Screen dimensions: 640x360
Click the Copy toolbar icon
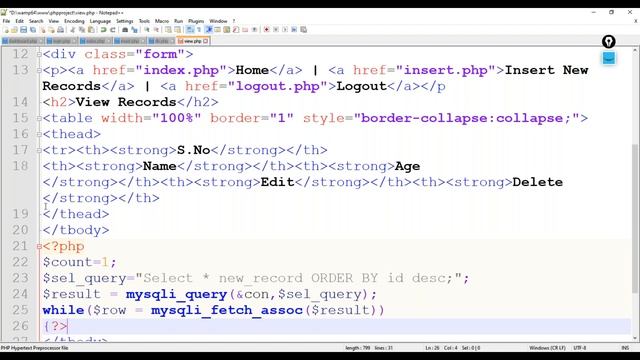(82, 30)
